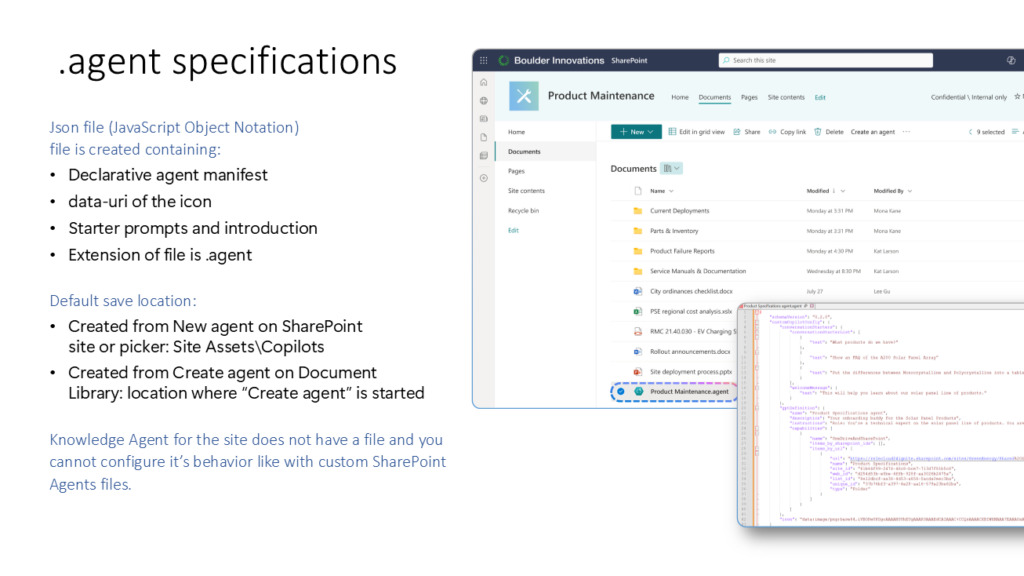Clear the 9 selected items indicator
This screenshot has width=1024, height=576.
986,132
